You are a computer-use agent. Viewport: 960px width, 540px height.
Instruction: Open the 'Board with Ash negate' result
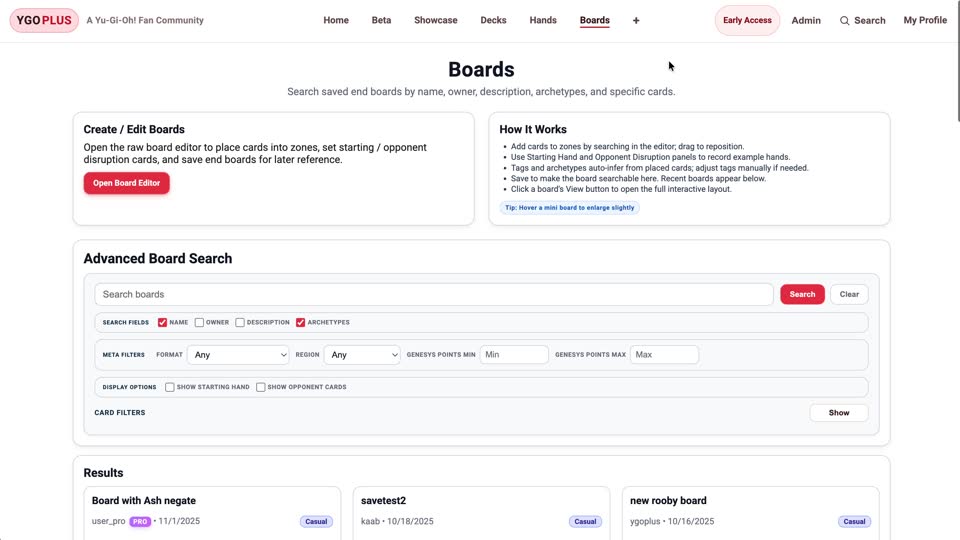point(144,501)
